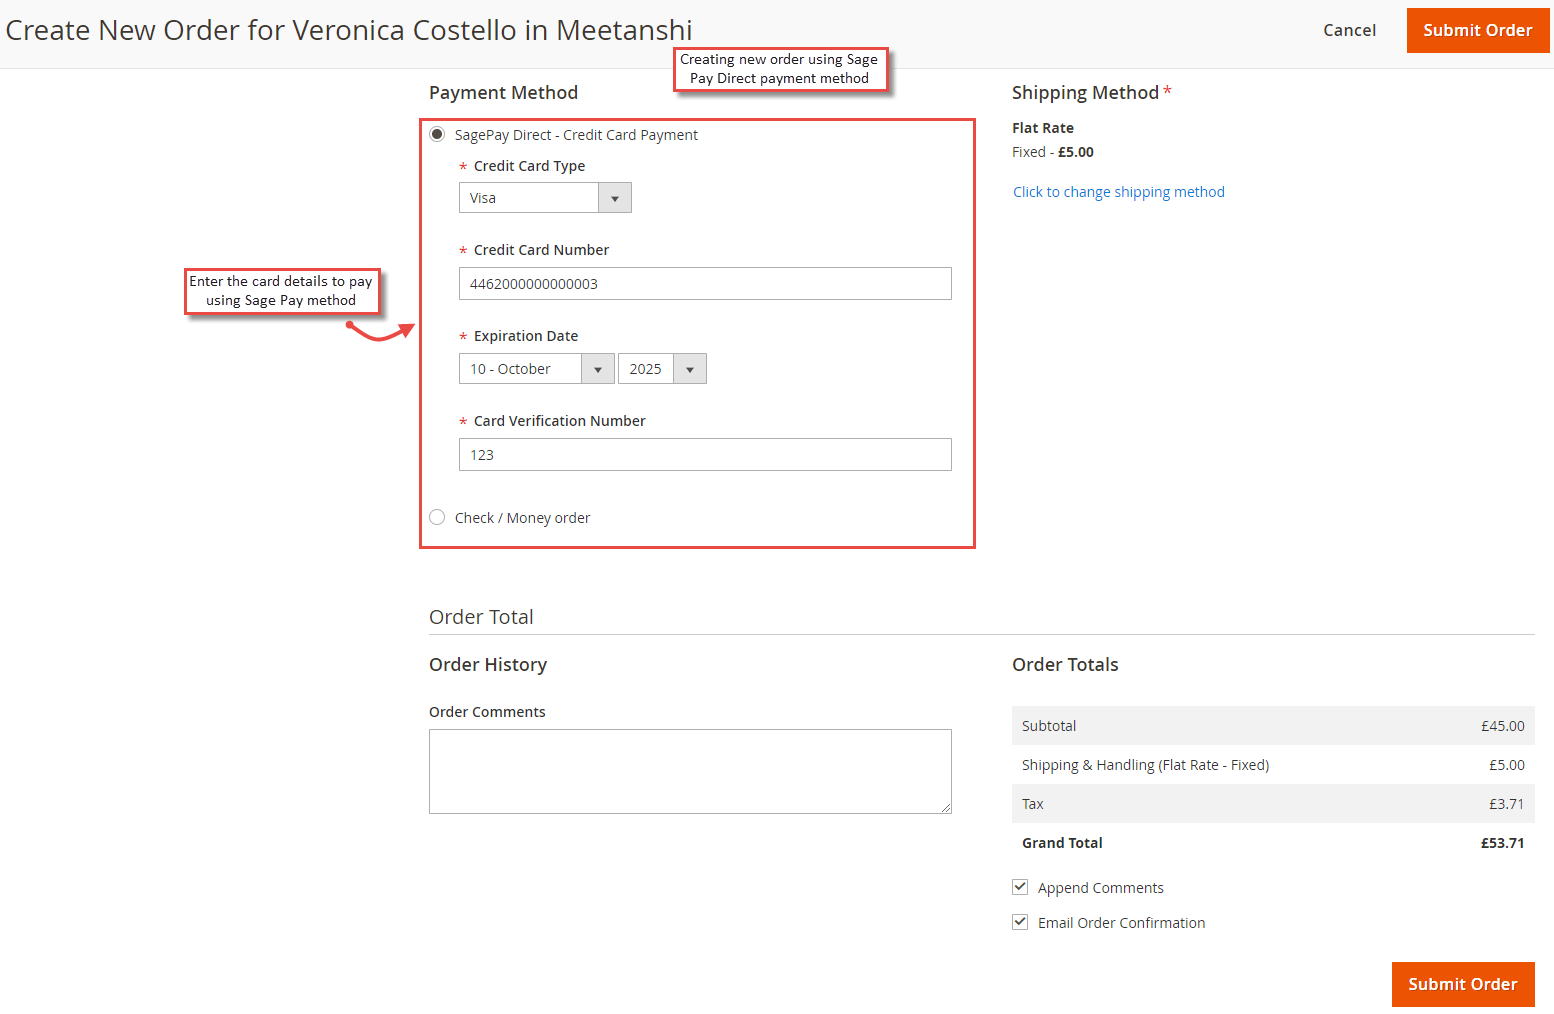Click Shipping & Handling (Flat Rate - Fixed) row label

click(1145, 765)
